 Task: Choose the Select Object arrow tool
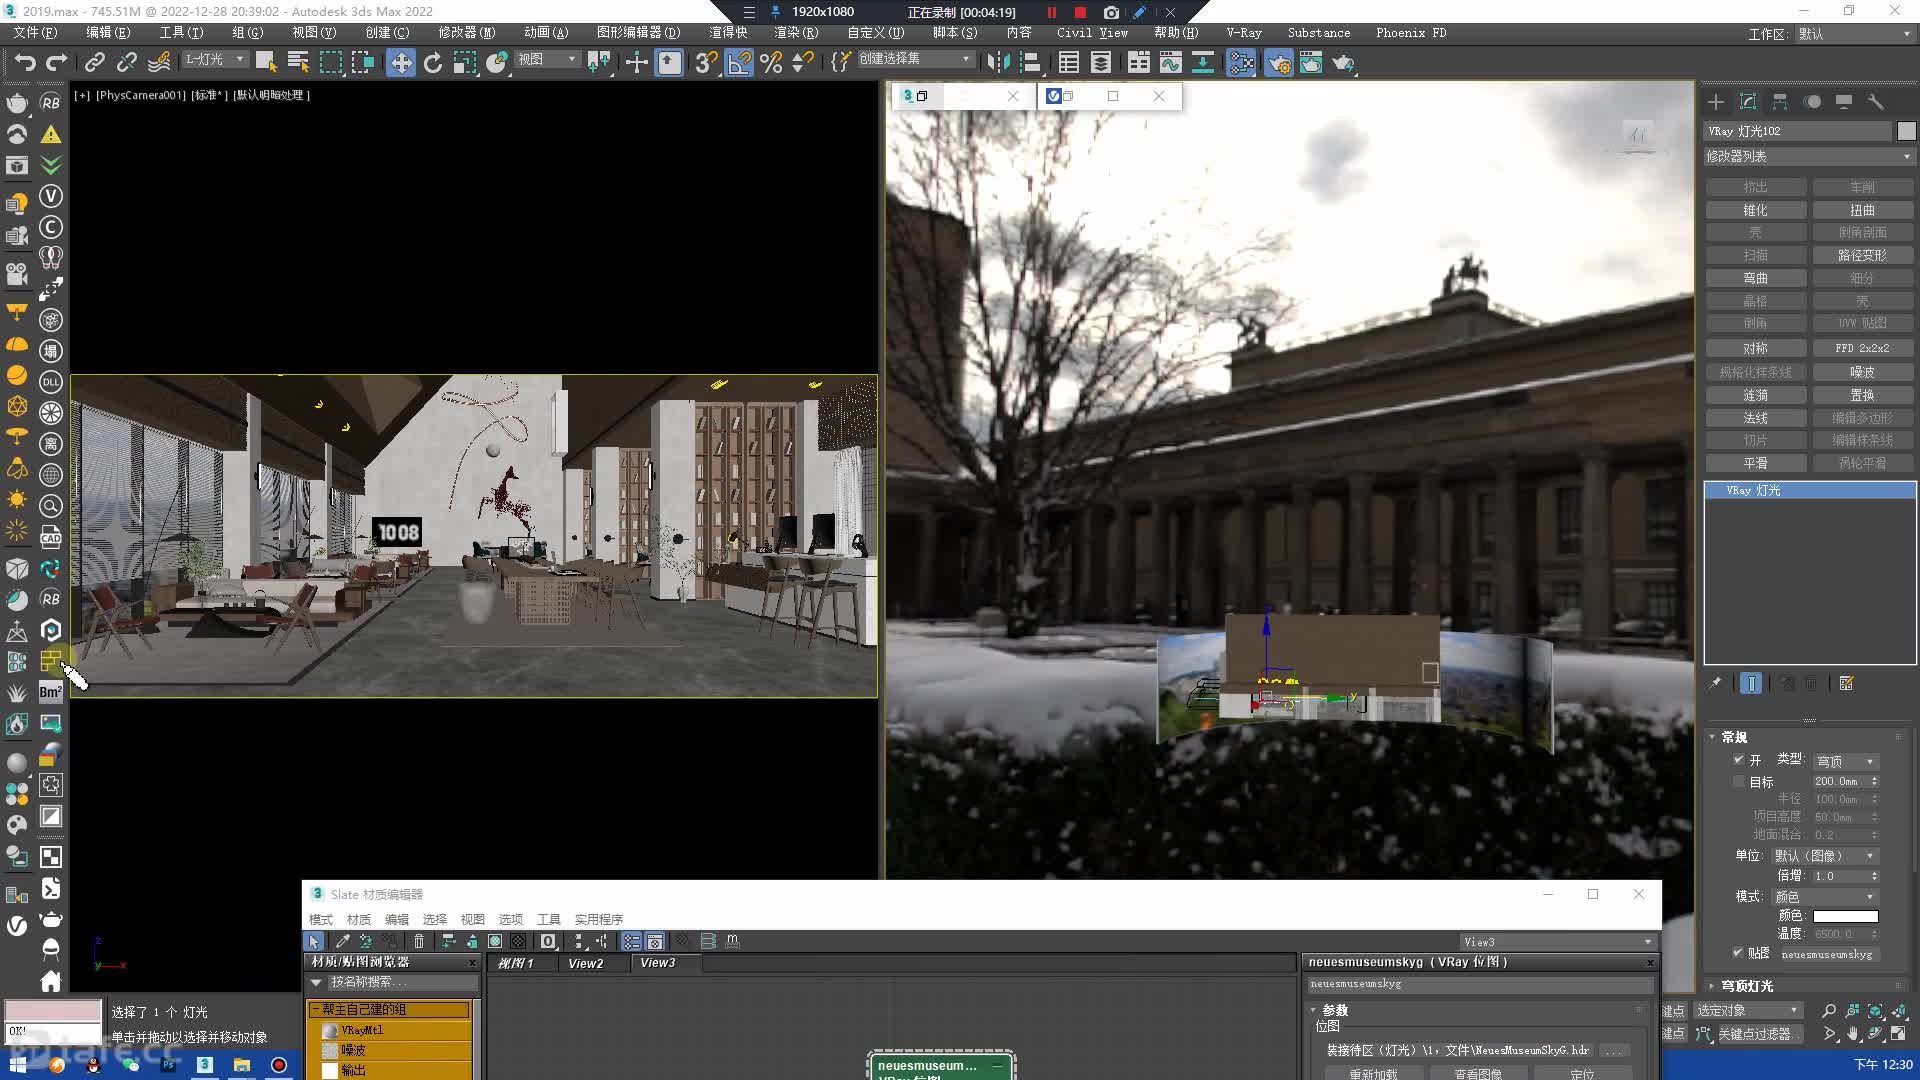tap(265, 63)
